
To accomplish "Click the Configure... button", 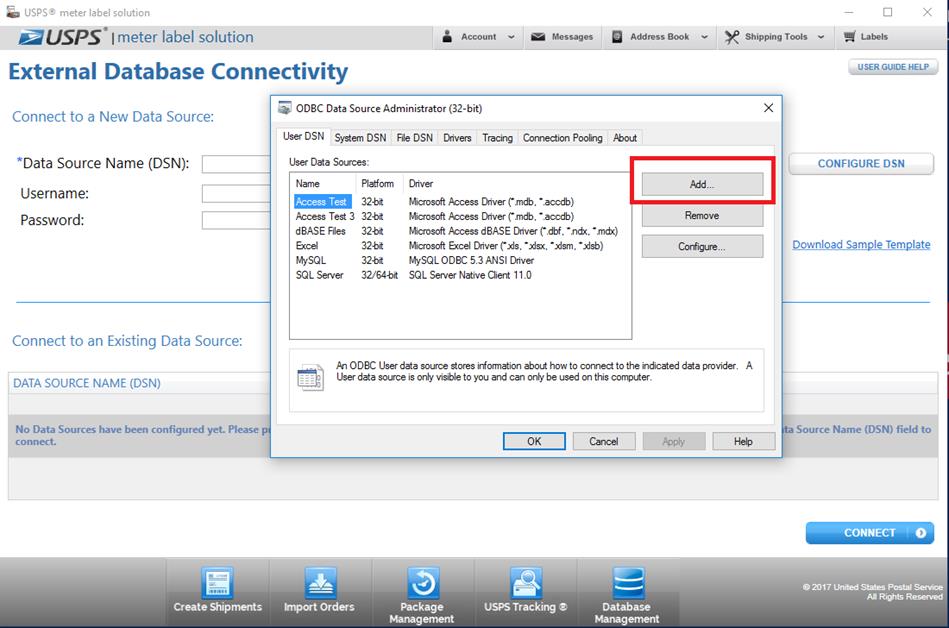I will click(702, 246).
